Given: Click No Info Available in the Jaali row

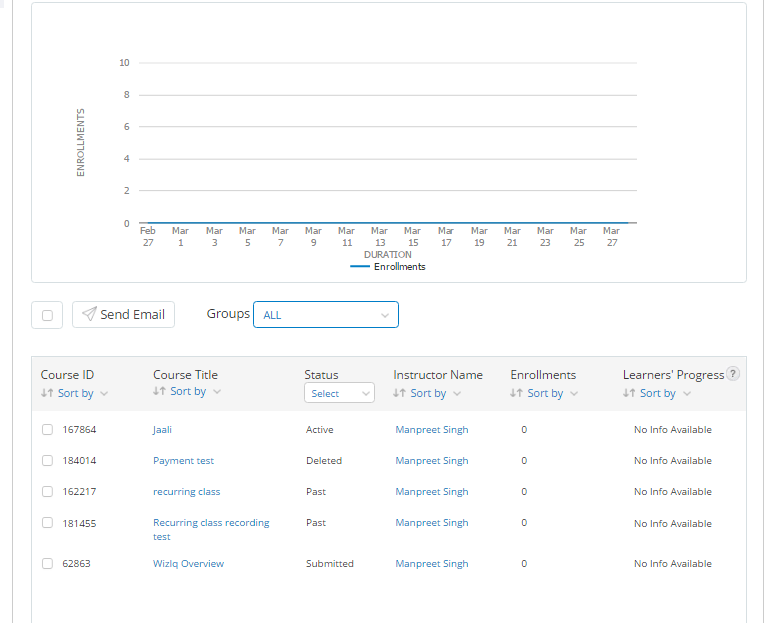Looking at the screenshot, I should [x=673, y=430].
